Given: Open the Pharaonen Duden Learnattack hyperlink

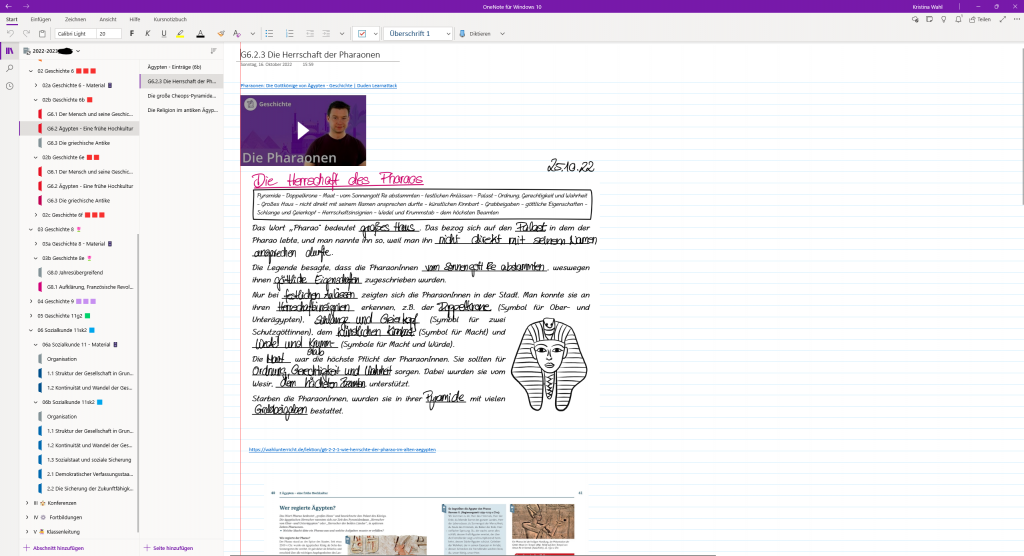Looking at the screenshot, I should (x=318, y=86).
